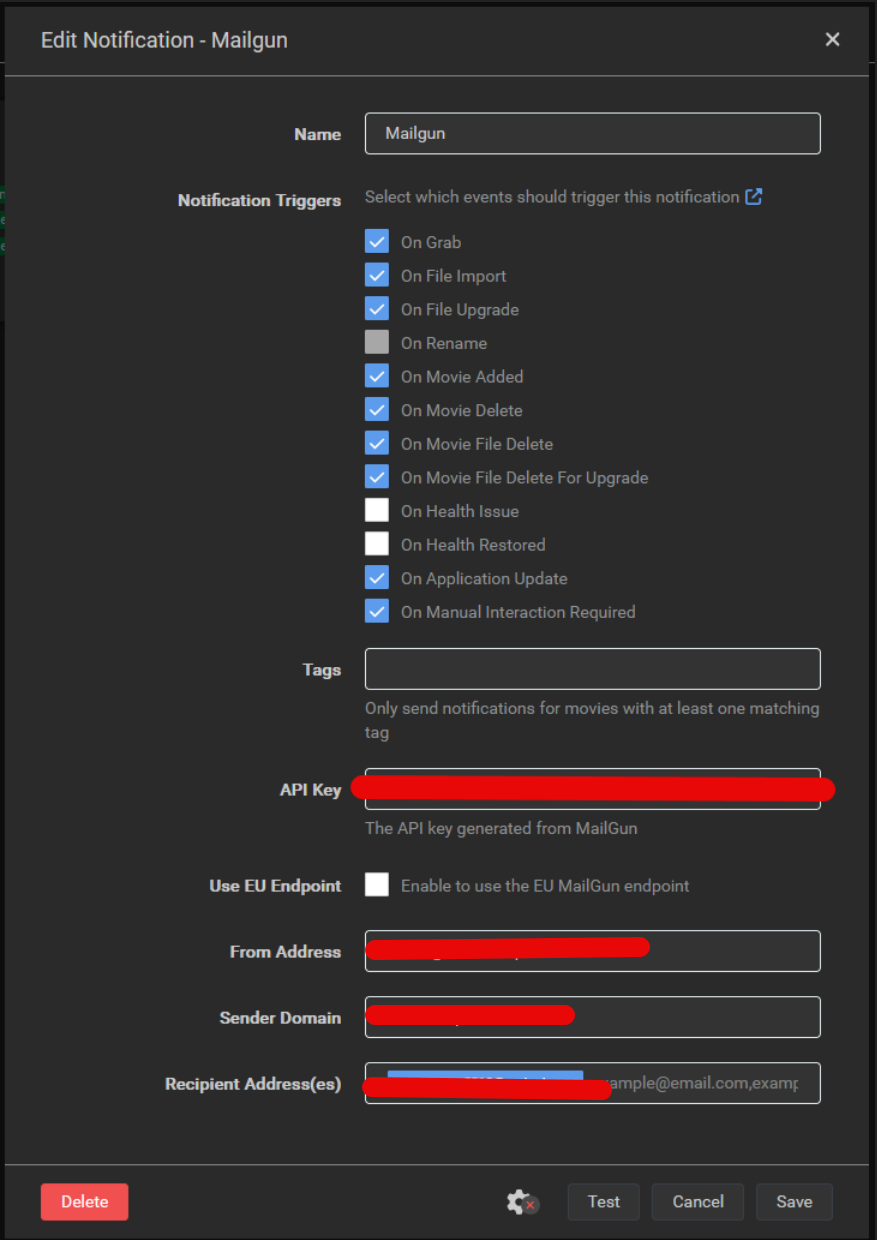
Task: Close the Edit Notification dialog
Action: tap(832, 40)
